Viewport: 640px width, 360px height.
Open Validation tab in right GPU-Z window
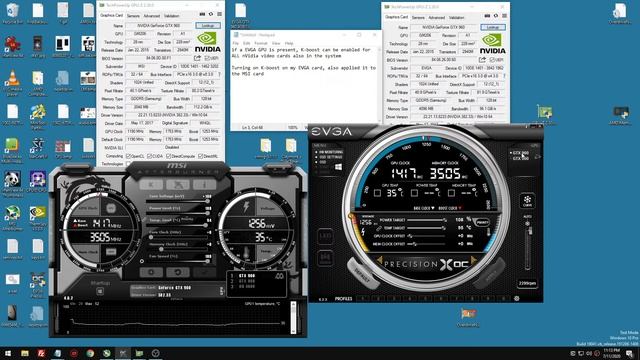(456, 18)
